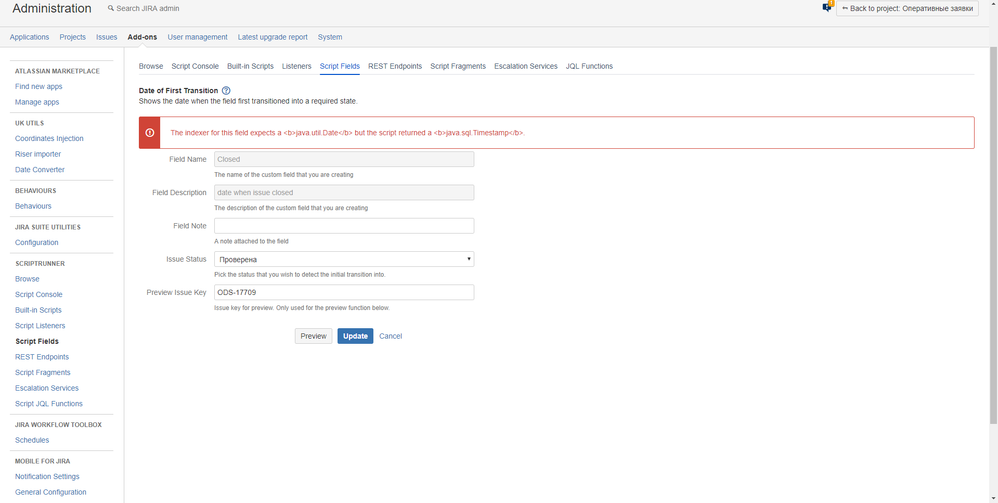The height and width of the screenshot is (503, 998).
Task: Switch to the Browse tab of ScriptRunner
Action: [x=151, y=66]
